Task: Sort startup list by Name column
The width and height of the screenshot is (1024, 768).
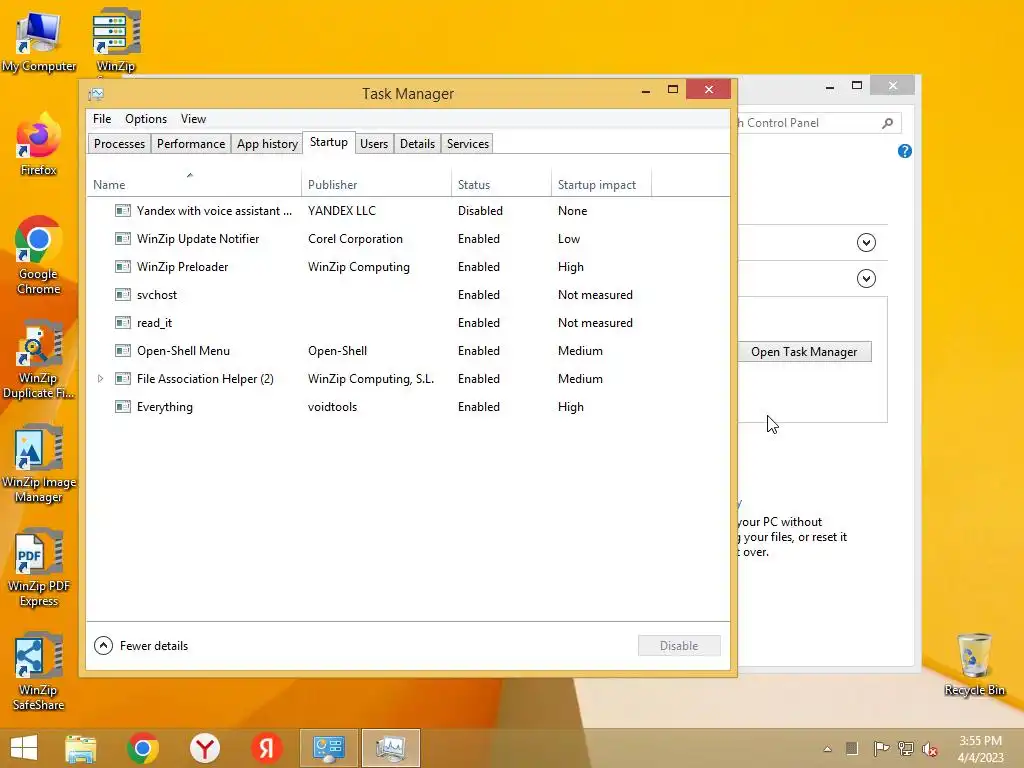Action: pos(194,185)
